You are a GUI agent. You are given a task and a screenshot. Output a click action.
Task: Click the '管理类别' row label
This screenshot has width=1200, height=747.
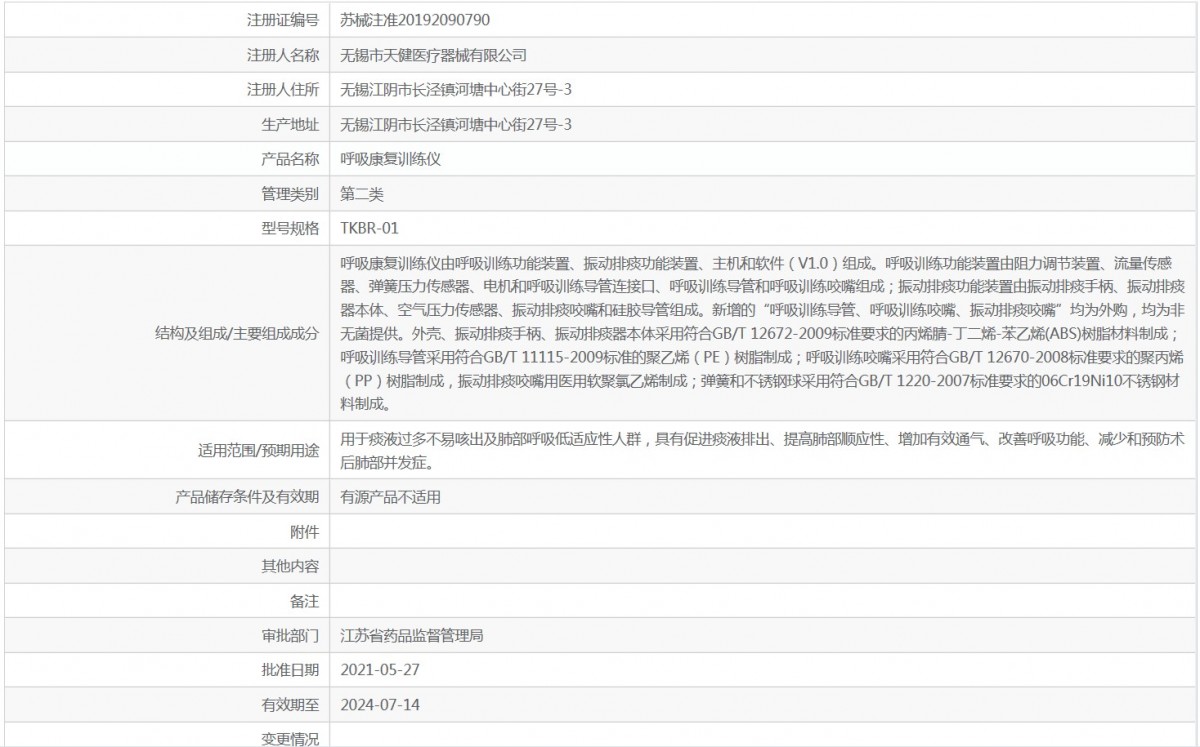pyautogui.click(x=290, y=194)
